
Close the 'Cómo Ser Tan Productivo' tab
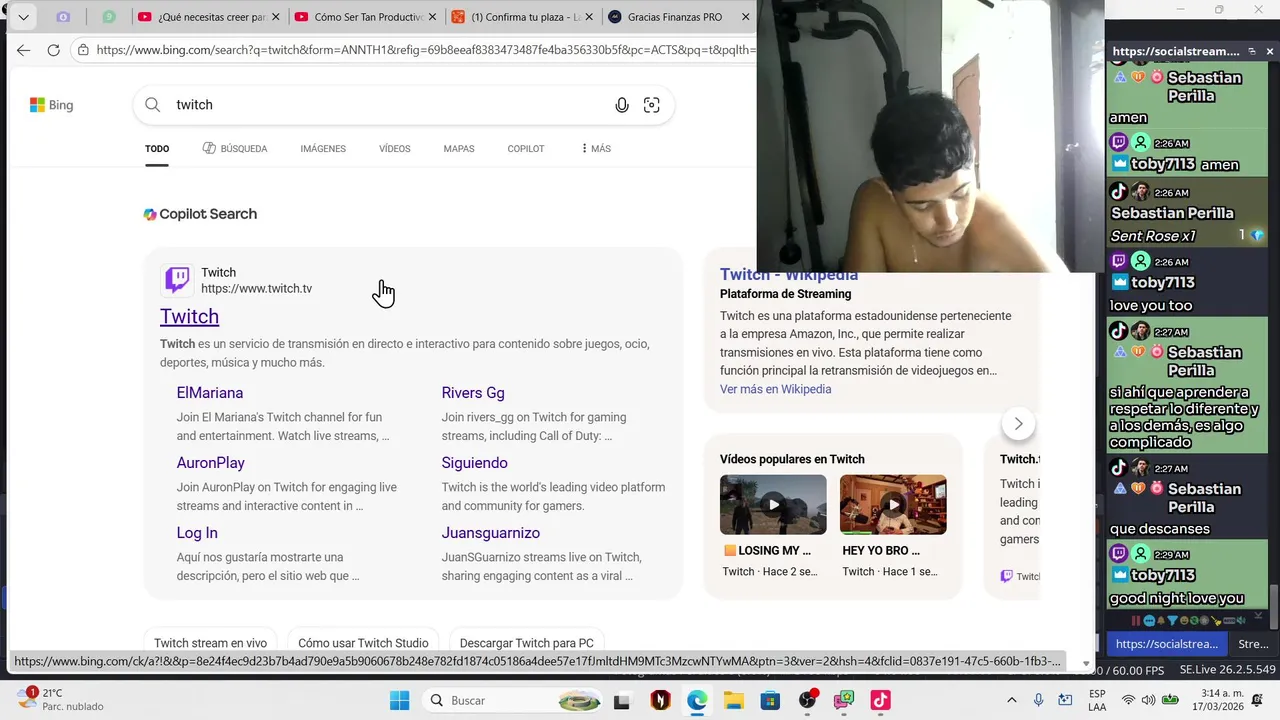tap(433, 17)
